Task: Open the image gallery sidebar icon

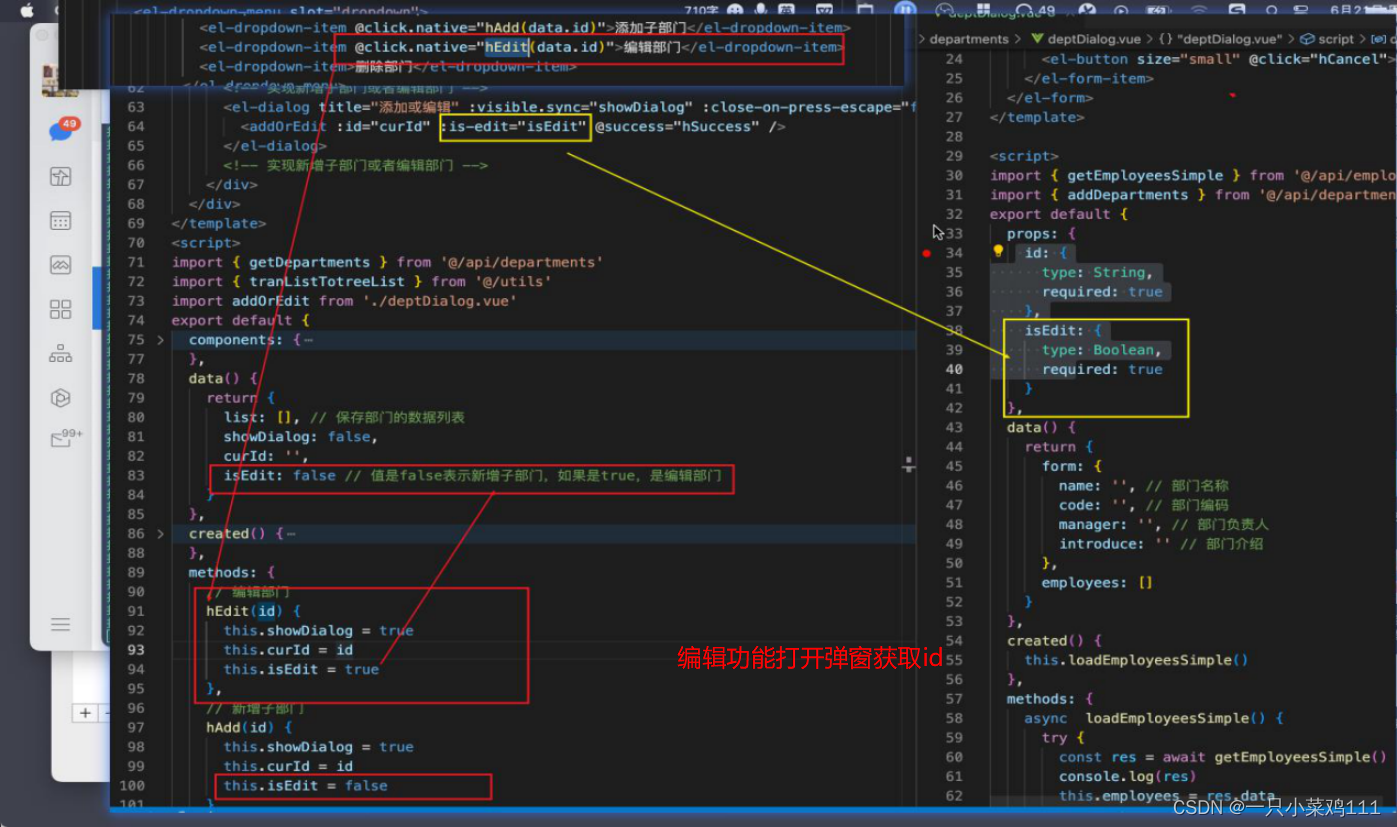Action: [60, 265]
